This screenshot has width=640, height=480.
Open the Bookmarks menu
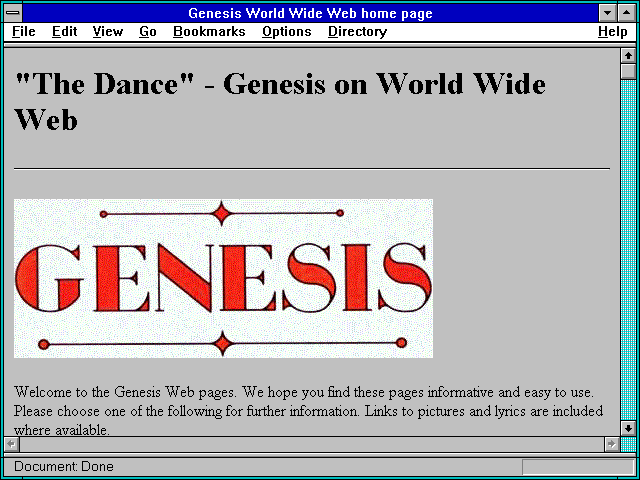[209, 32]
